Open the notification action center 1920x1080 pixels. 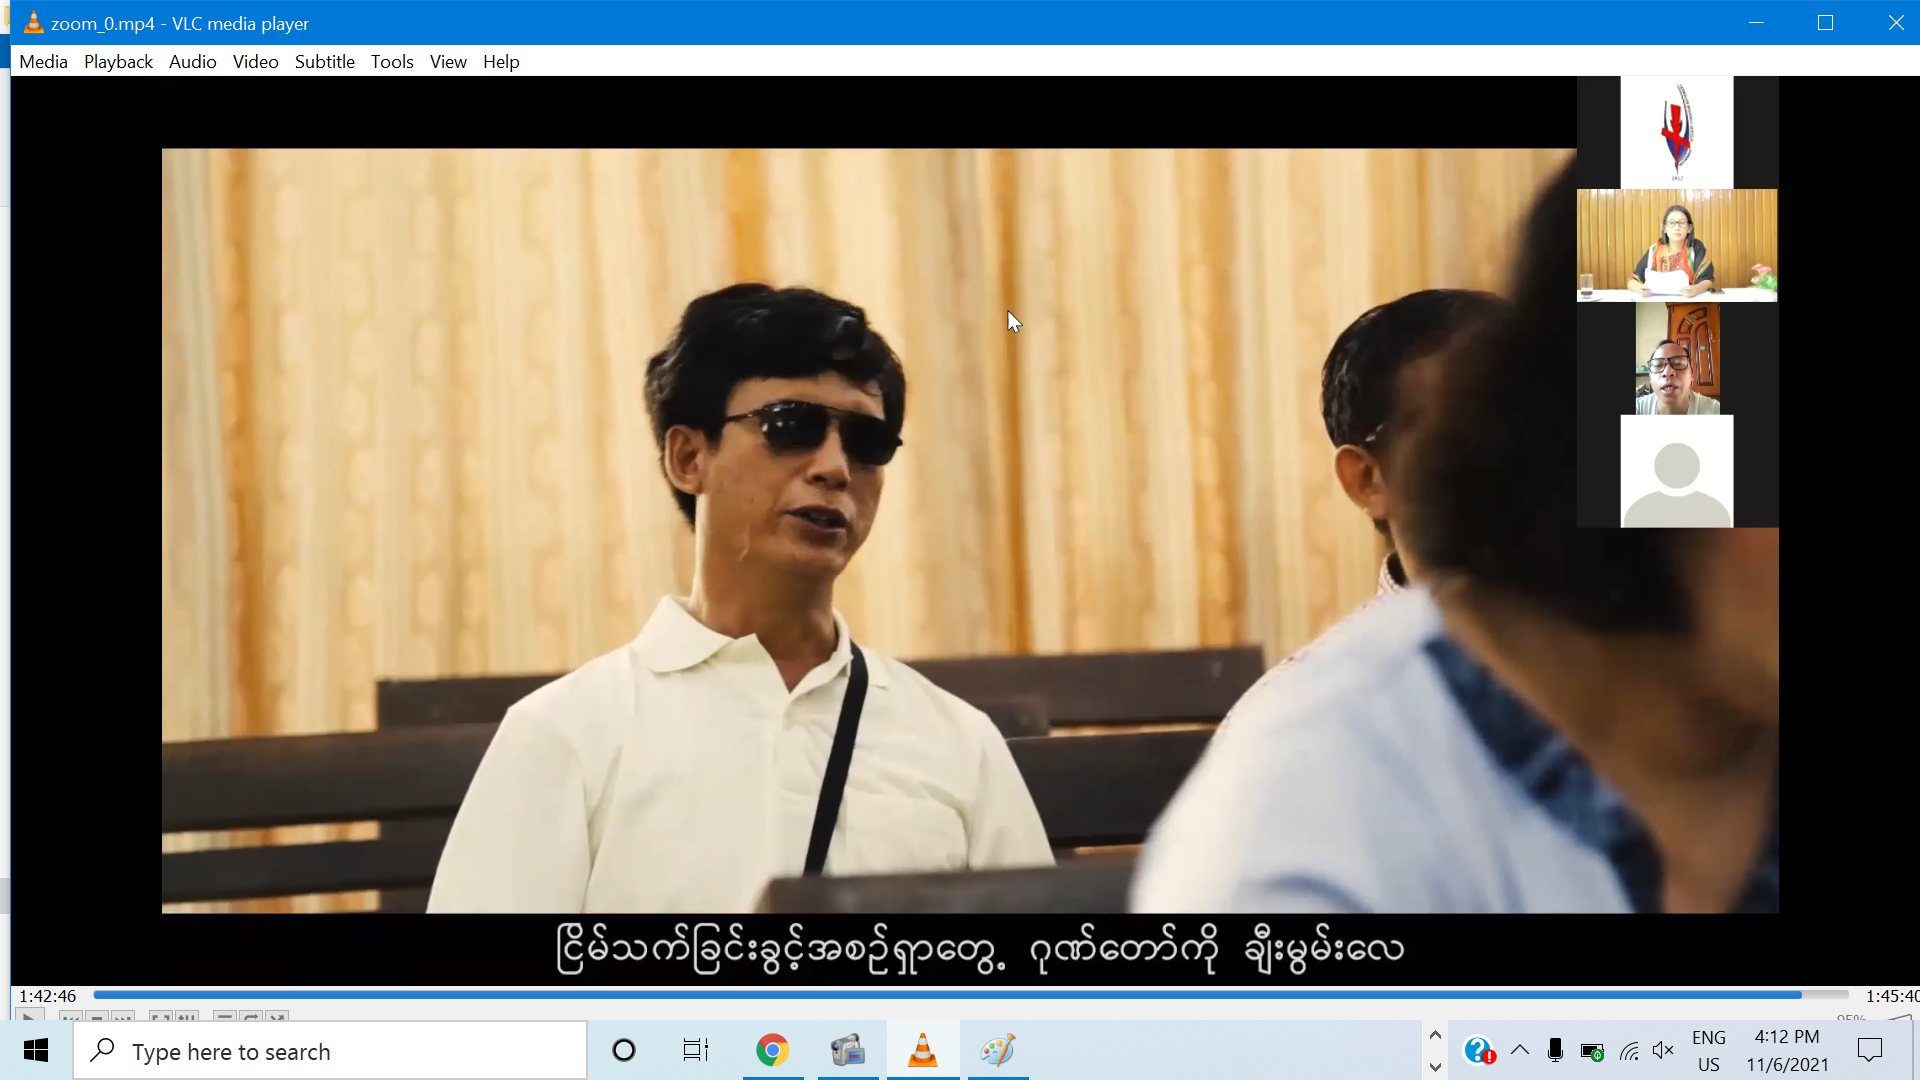pos(1869,1051)
